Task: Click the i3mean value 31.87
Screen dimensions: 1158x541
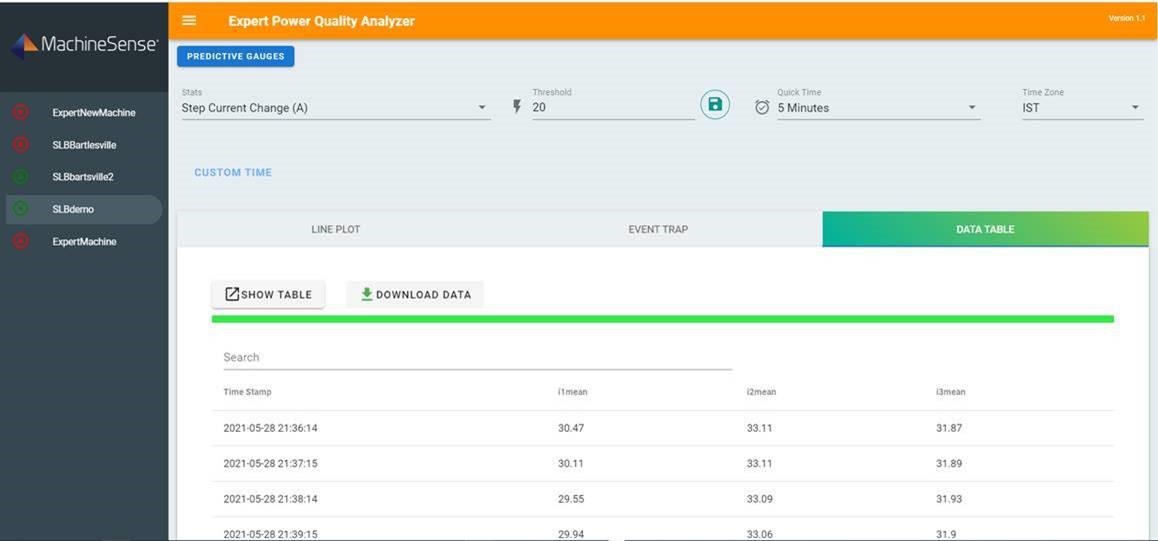Action: click(949, 428)
